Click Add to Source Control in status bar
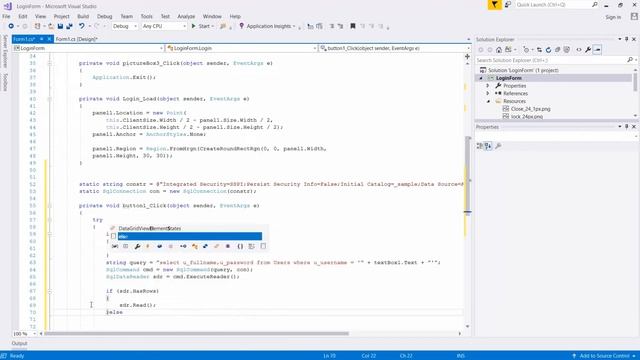The height and width of the screenshot is (360, 640). tap(604, 356)
